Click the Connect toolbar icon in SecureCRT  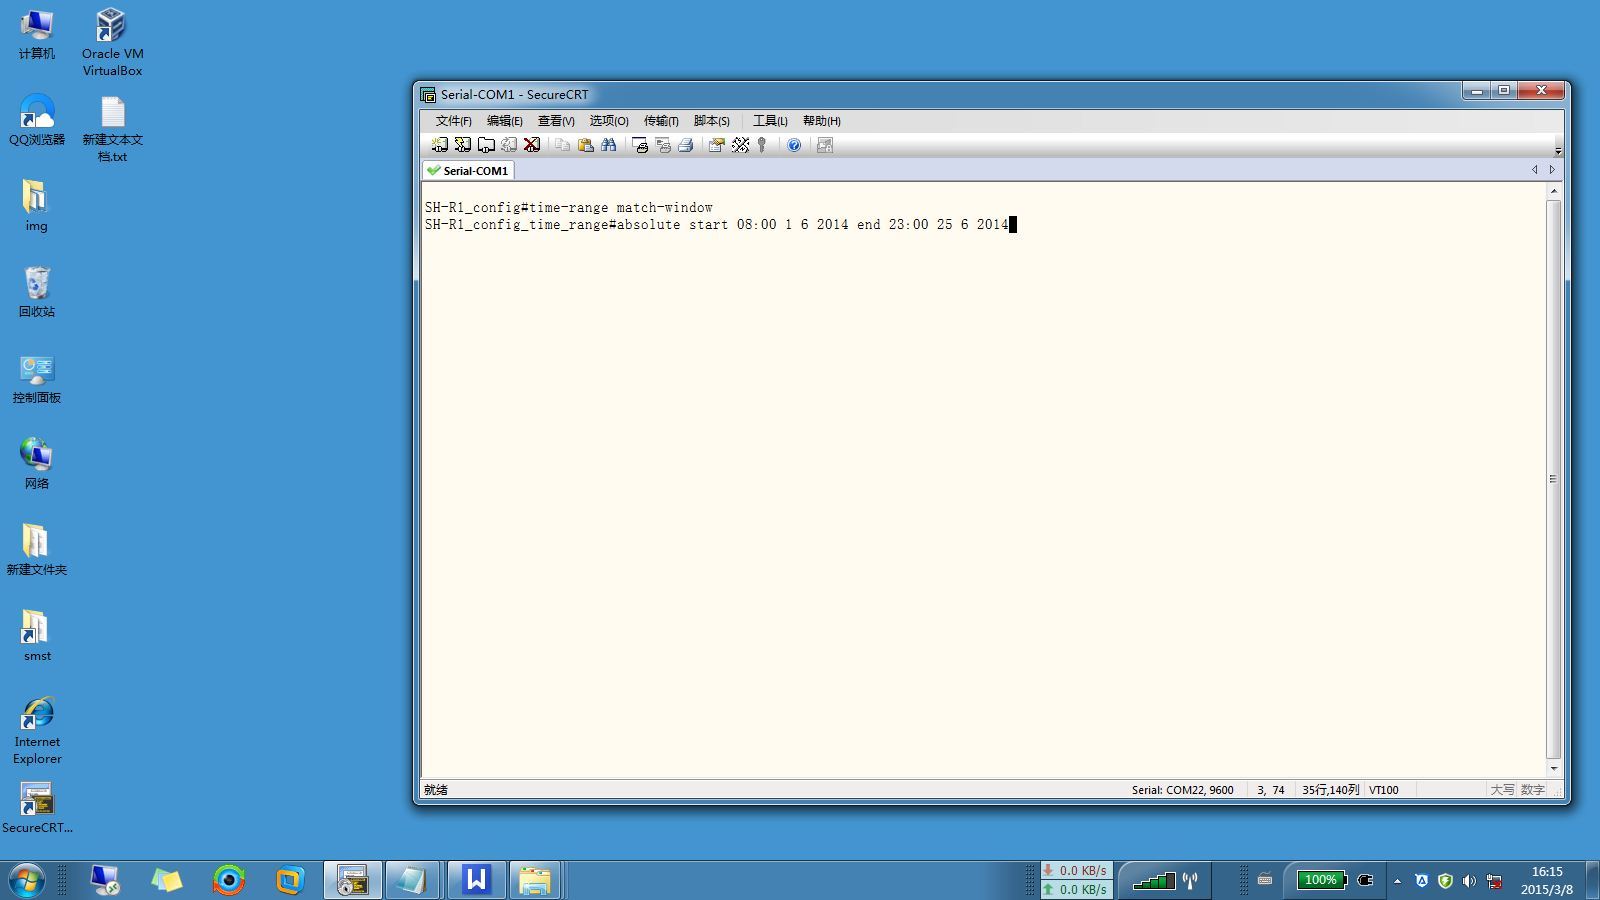[439, 145]
